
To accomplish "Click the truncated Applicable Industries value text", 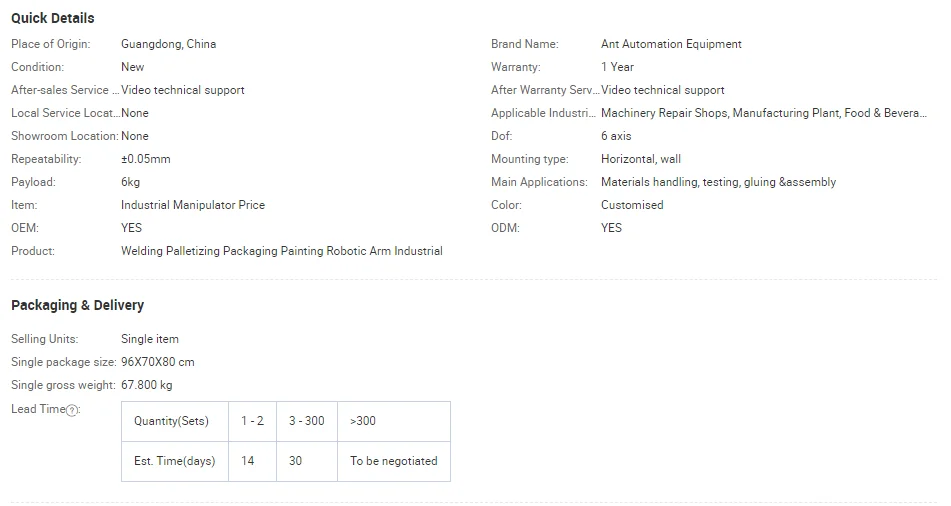I will click(x=763, y=113).
